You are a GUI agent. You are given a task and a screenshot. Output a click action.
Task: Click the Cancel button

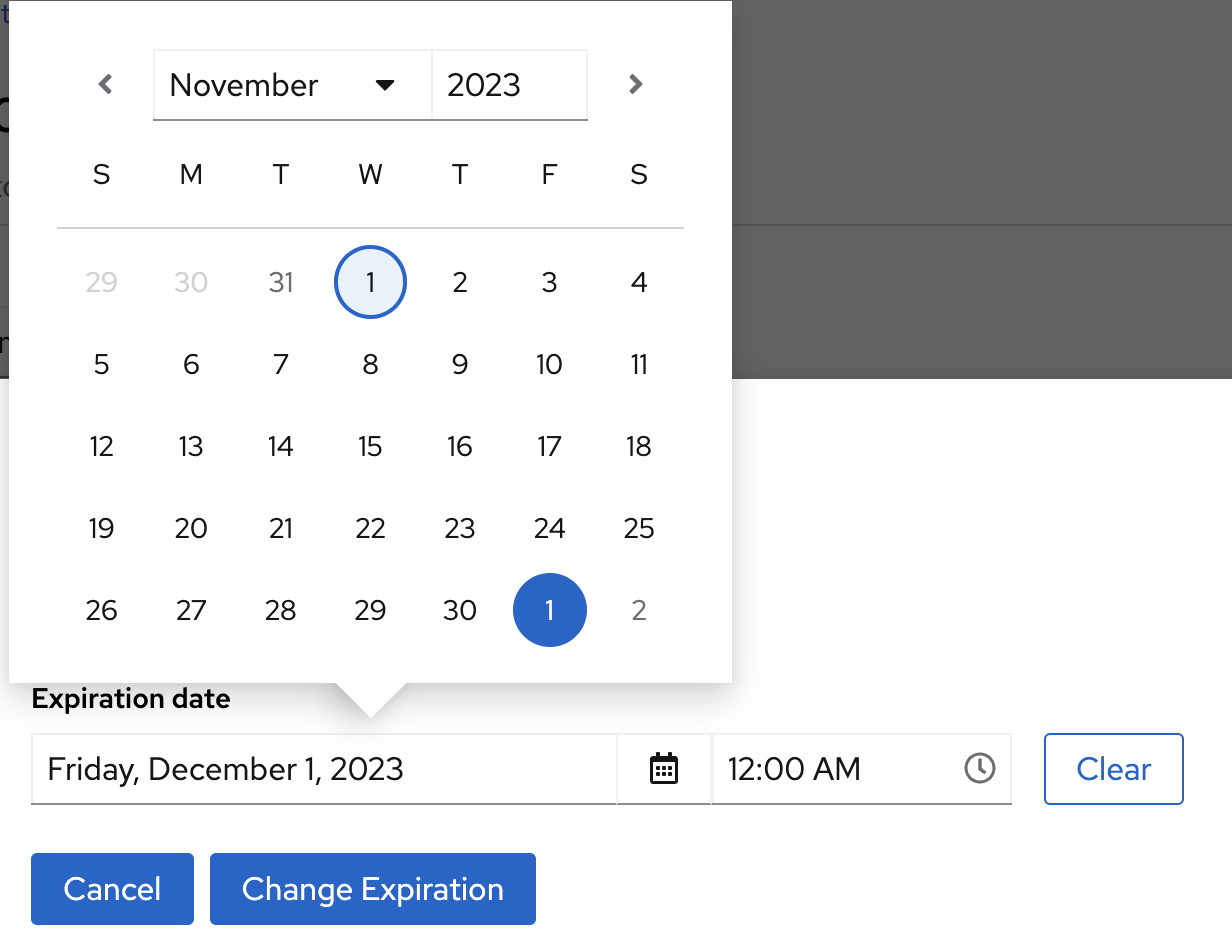point(112,889)
